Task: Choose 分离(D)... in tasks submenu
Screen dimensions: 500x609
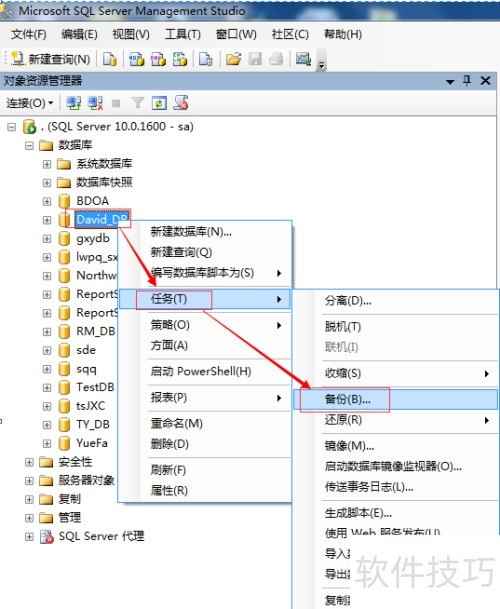Action: click(x=348, y=301)
